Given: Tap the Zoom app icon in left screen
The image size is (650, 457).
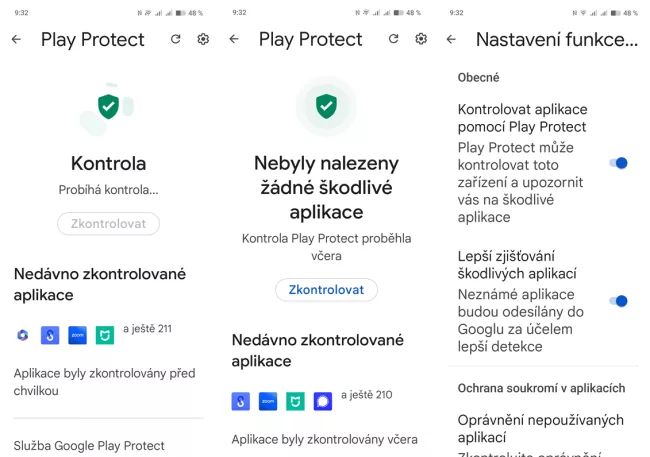Looking at the screenshot, I should click(x=77, y=335).
